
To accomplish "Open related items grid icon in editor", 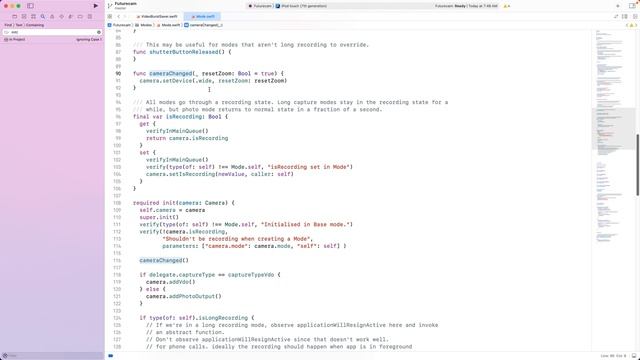I will (110, 16).
